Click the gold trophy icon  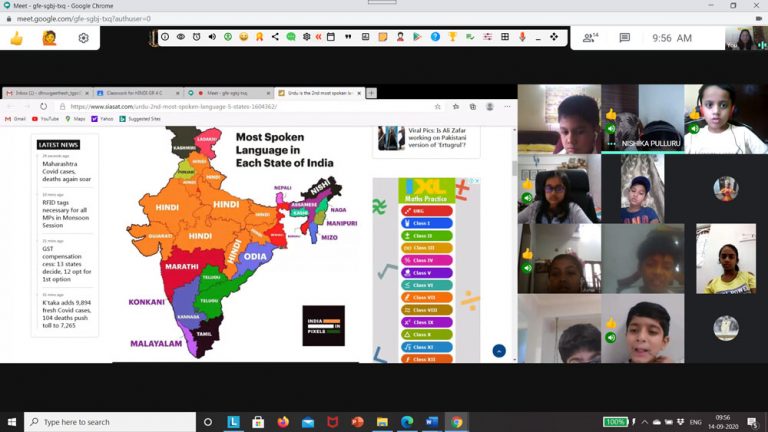click(453, 37)
